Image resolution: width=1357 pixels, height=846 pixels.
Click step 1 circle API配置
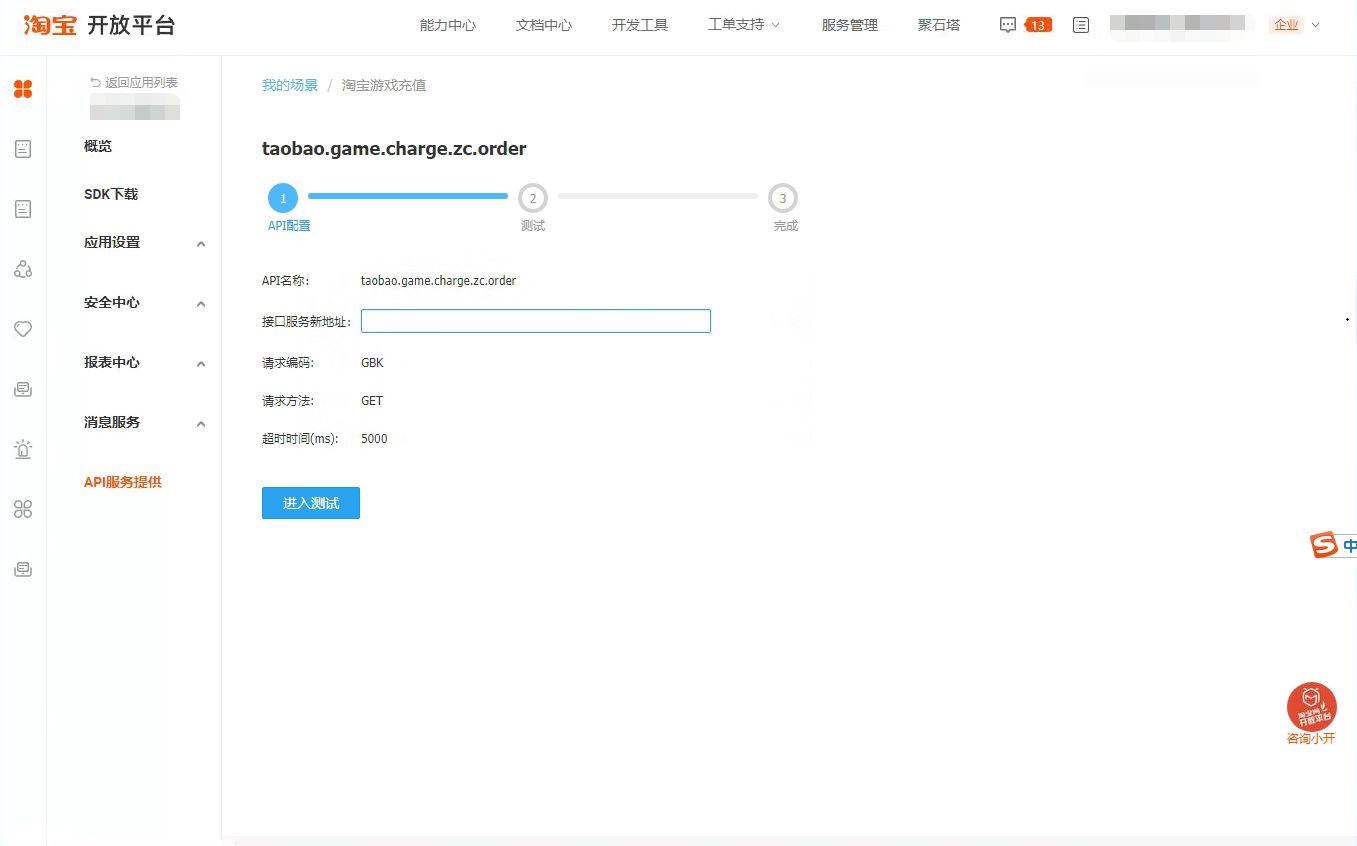[x=283, y=198]
